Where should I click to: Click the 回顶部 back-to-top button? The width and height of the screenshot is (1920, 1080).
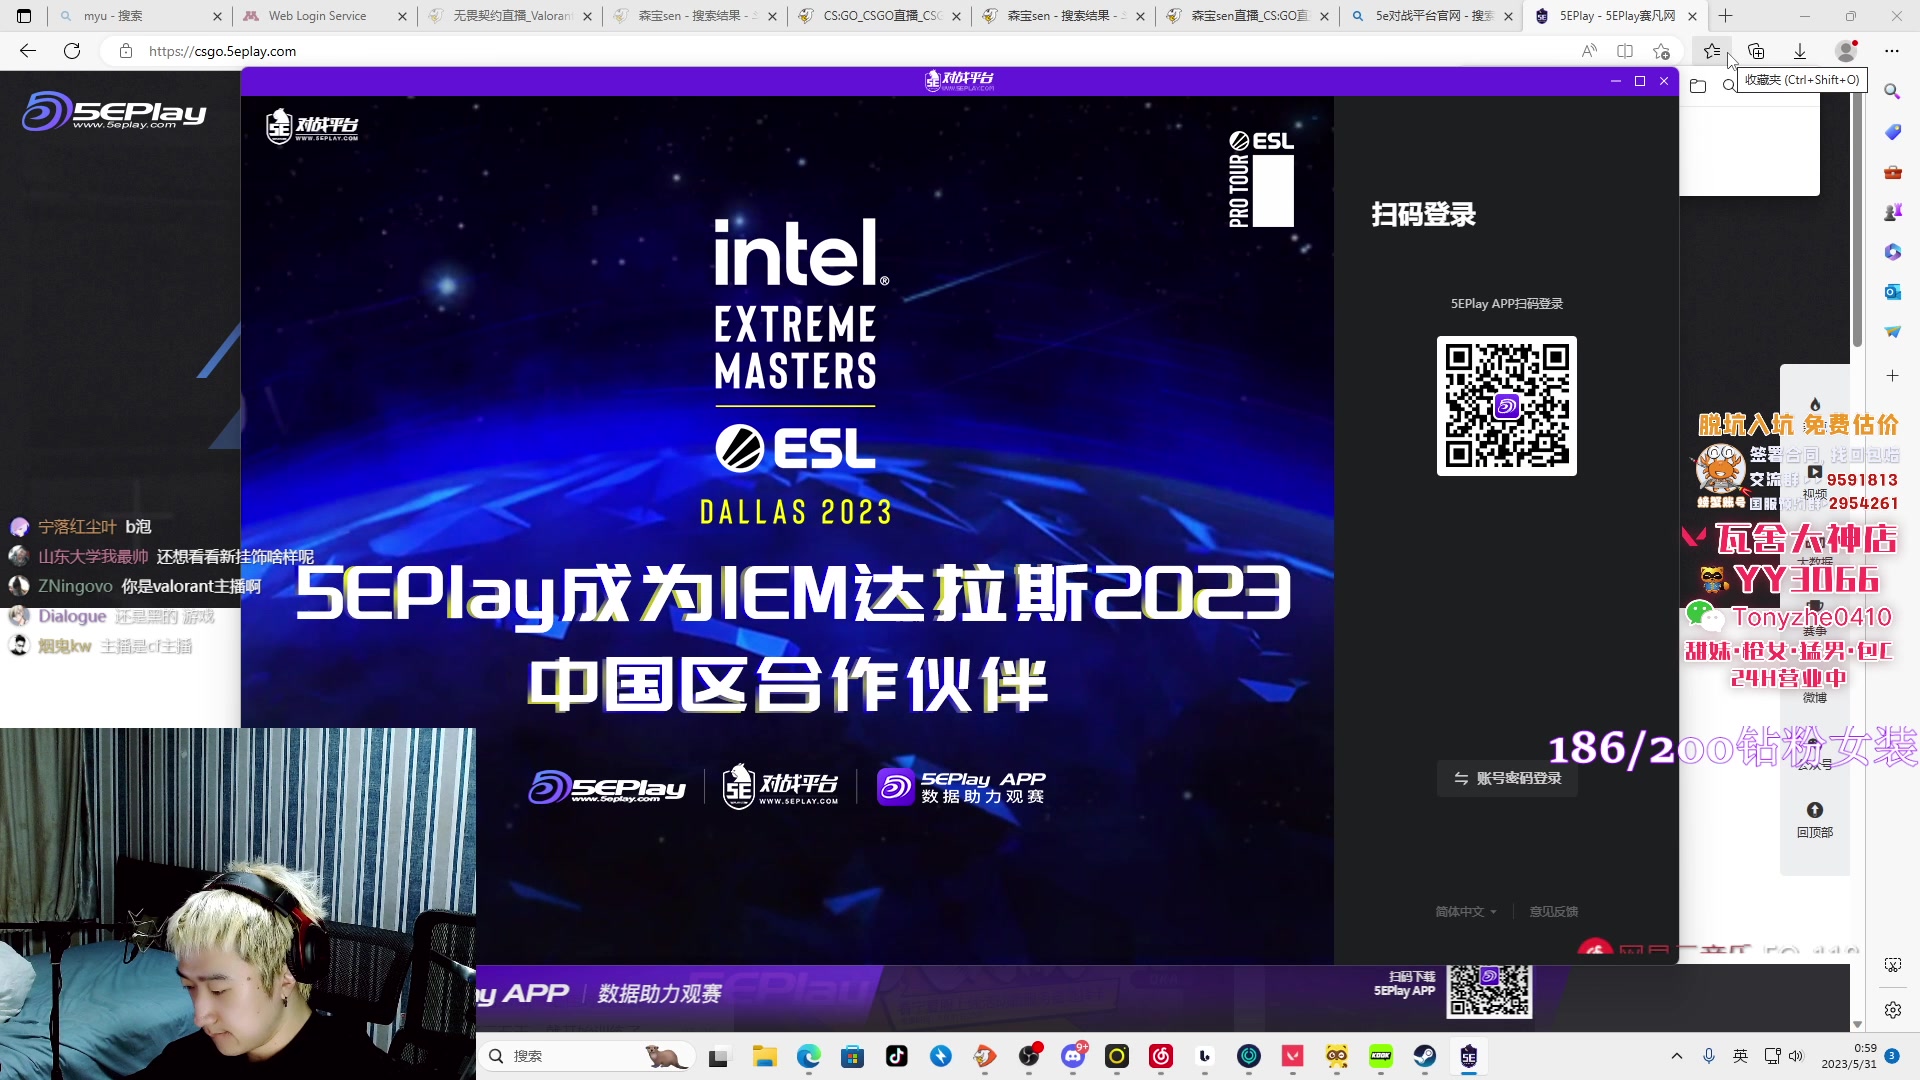click(1815, 819)
